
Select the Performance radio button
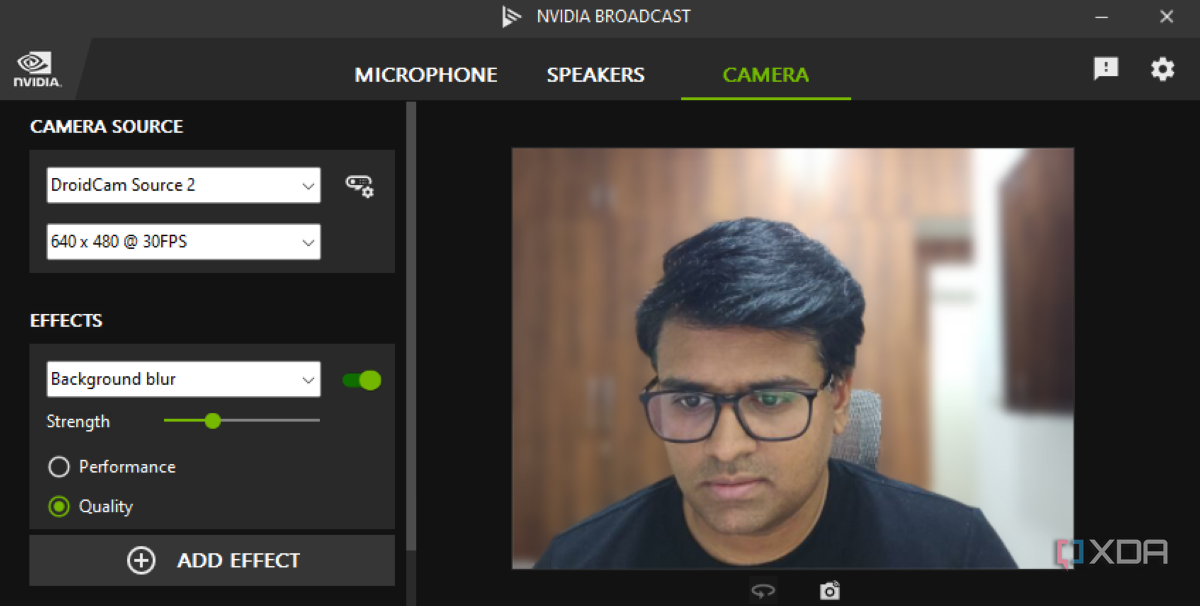[x=59, y=467]
